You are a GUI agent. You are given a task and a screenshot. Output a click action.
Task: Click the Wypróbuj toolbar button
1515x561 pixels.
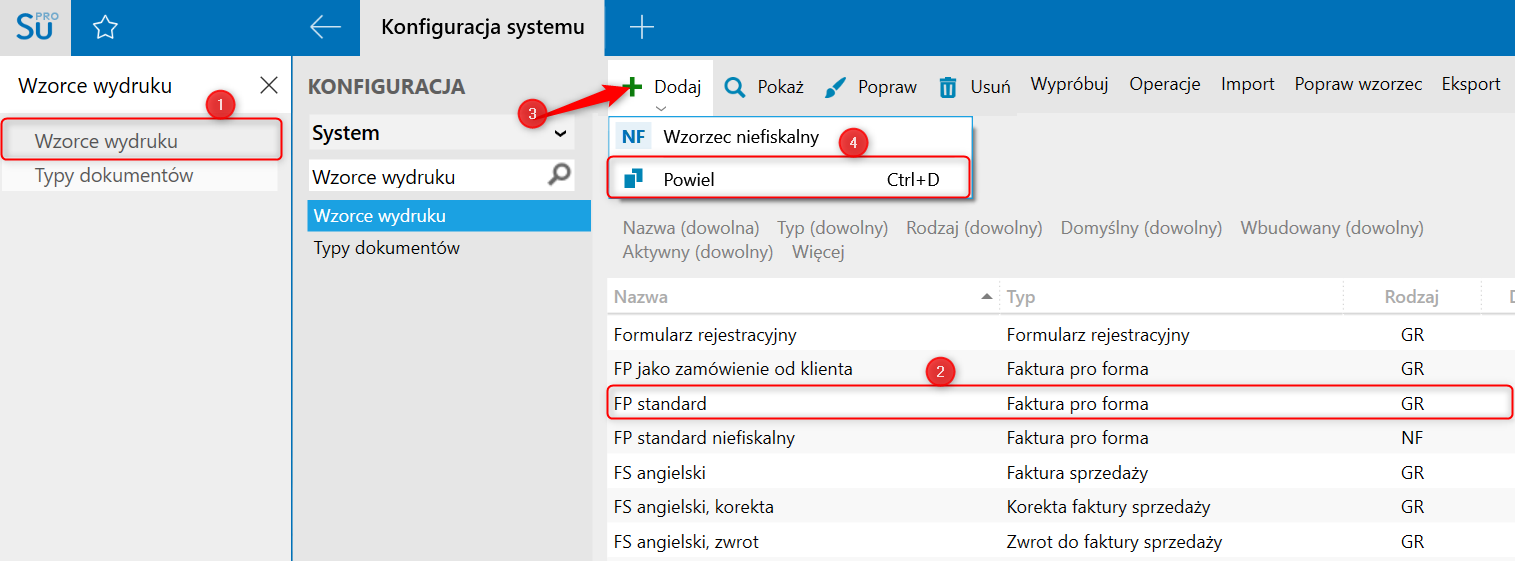point(1069,85)
